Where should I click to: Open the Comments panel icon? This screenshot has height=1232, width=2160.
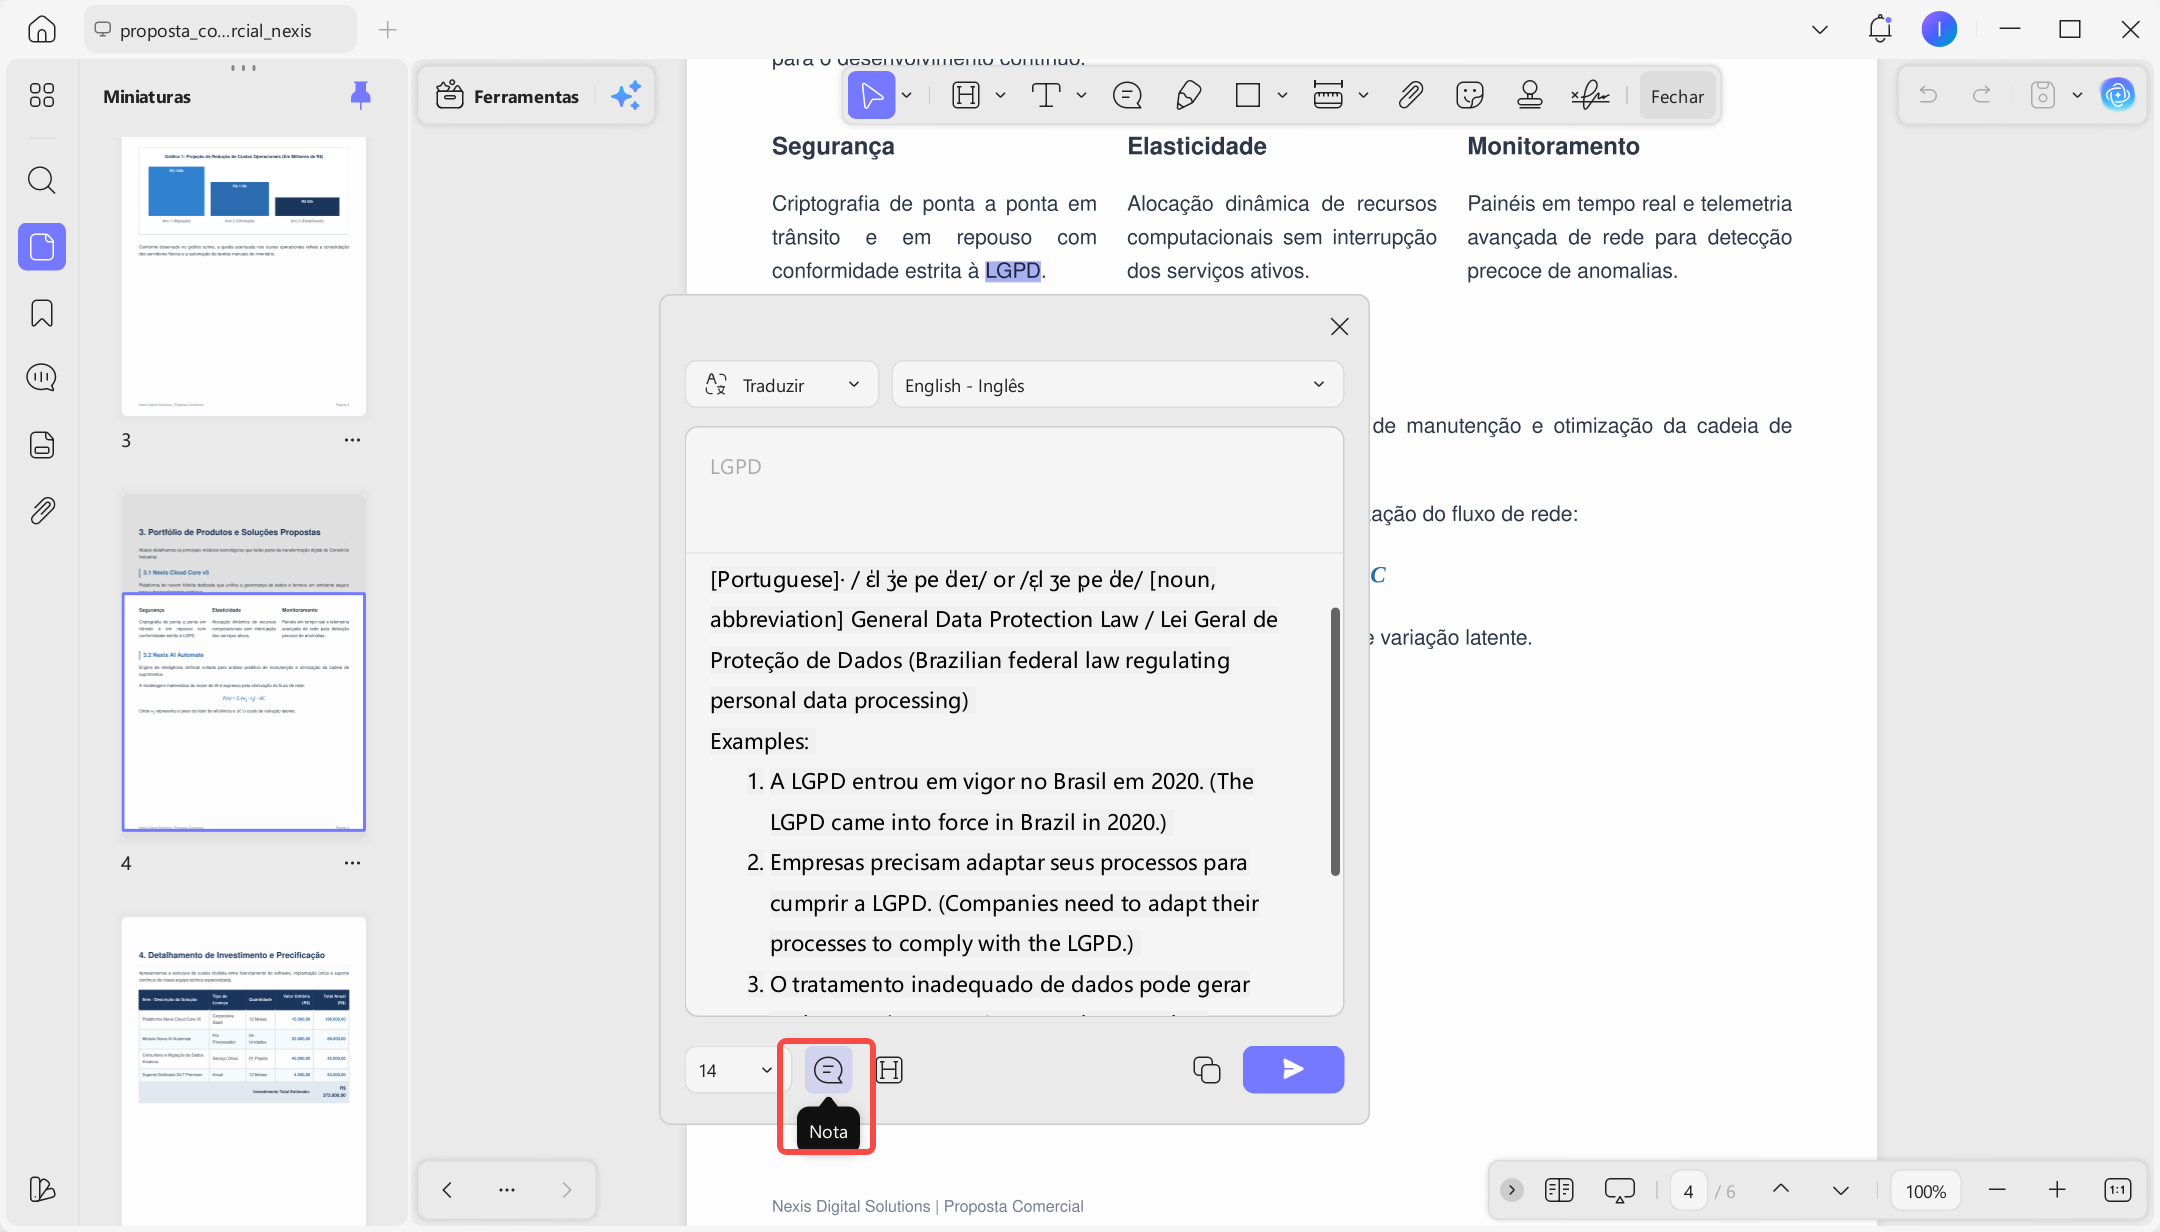pos(42,378)
